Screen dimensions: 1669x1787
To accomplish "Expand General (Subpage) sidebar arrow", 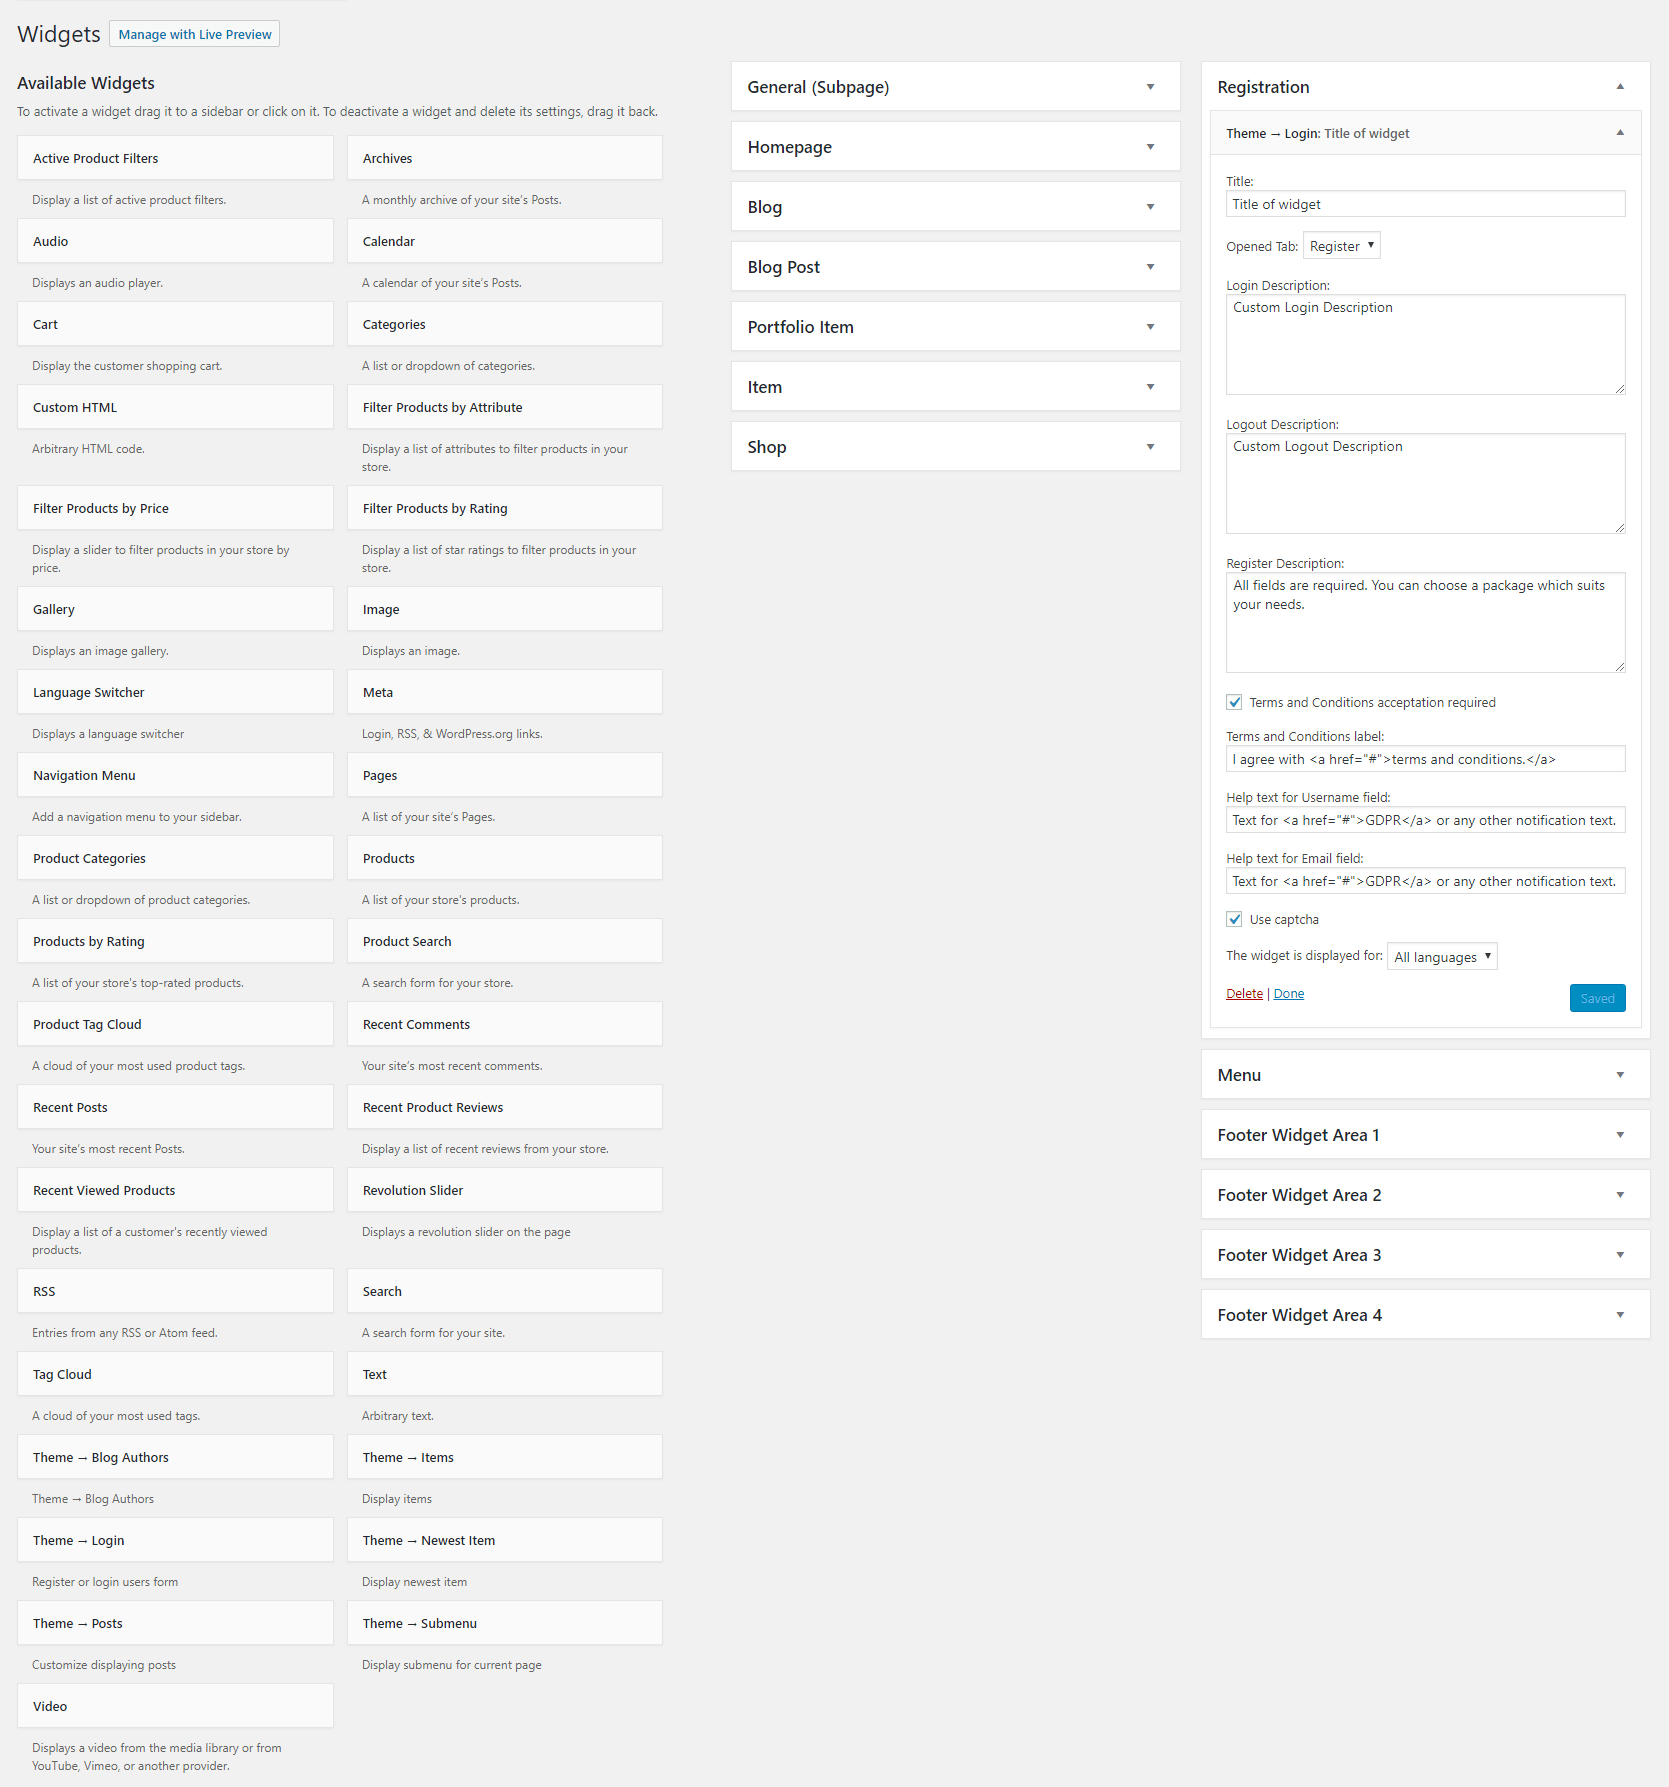I will [1150, 87].
